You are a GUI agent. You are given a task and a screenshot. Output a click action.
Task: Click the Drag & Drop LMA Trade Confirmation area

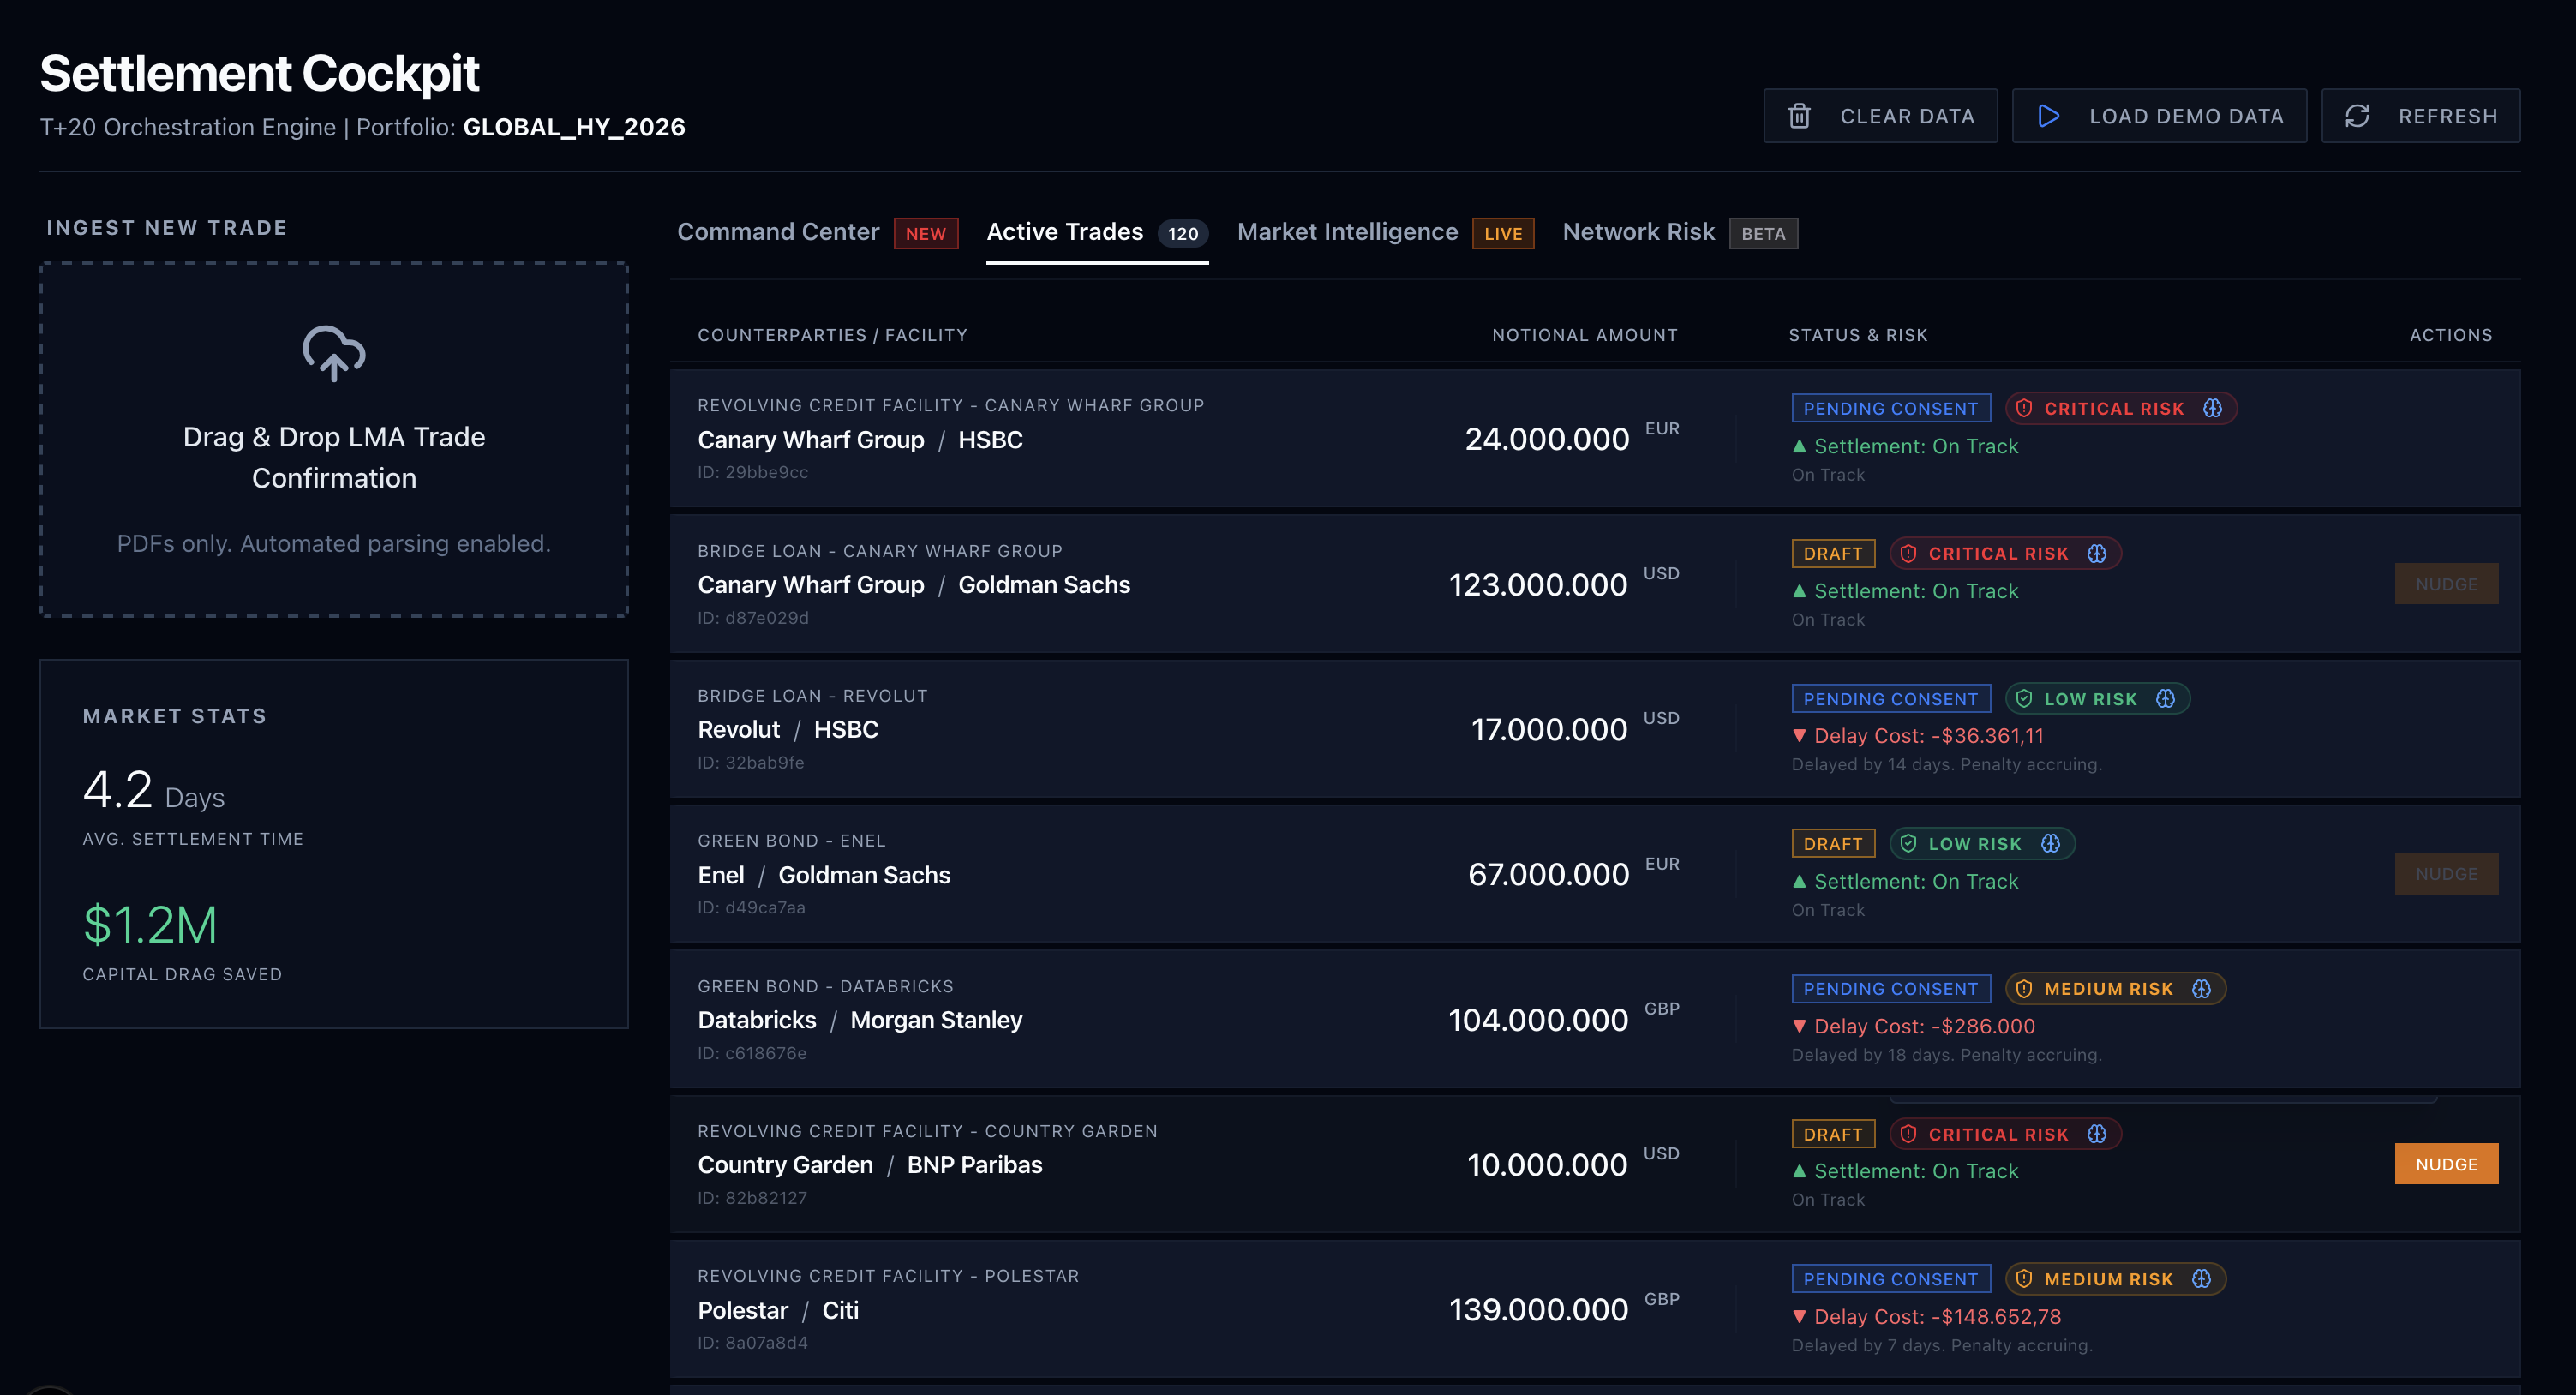(x=334, y=457)
